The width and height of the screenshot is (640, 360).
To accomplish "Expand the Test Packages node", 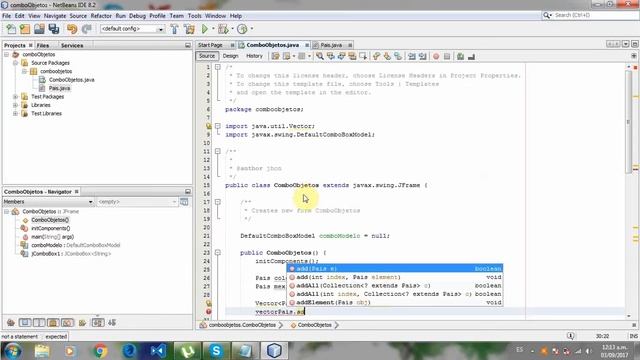I will click(x=16, y=97).
